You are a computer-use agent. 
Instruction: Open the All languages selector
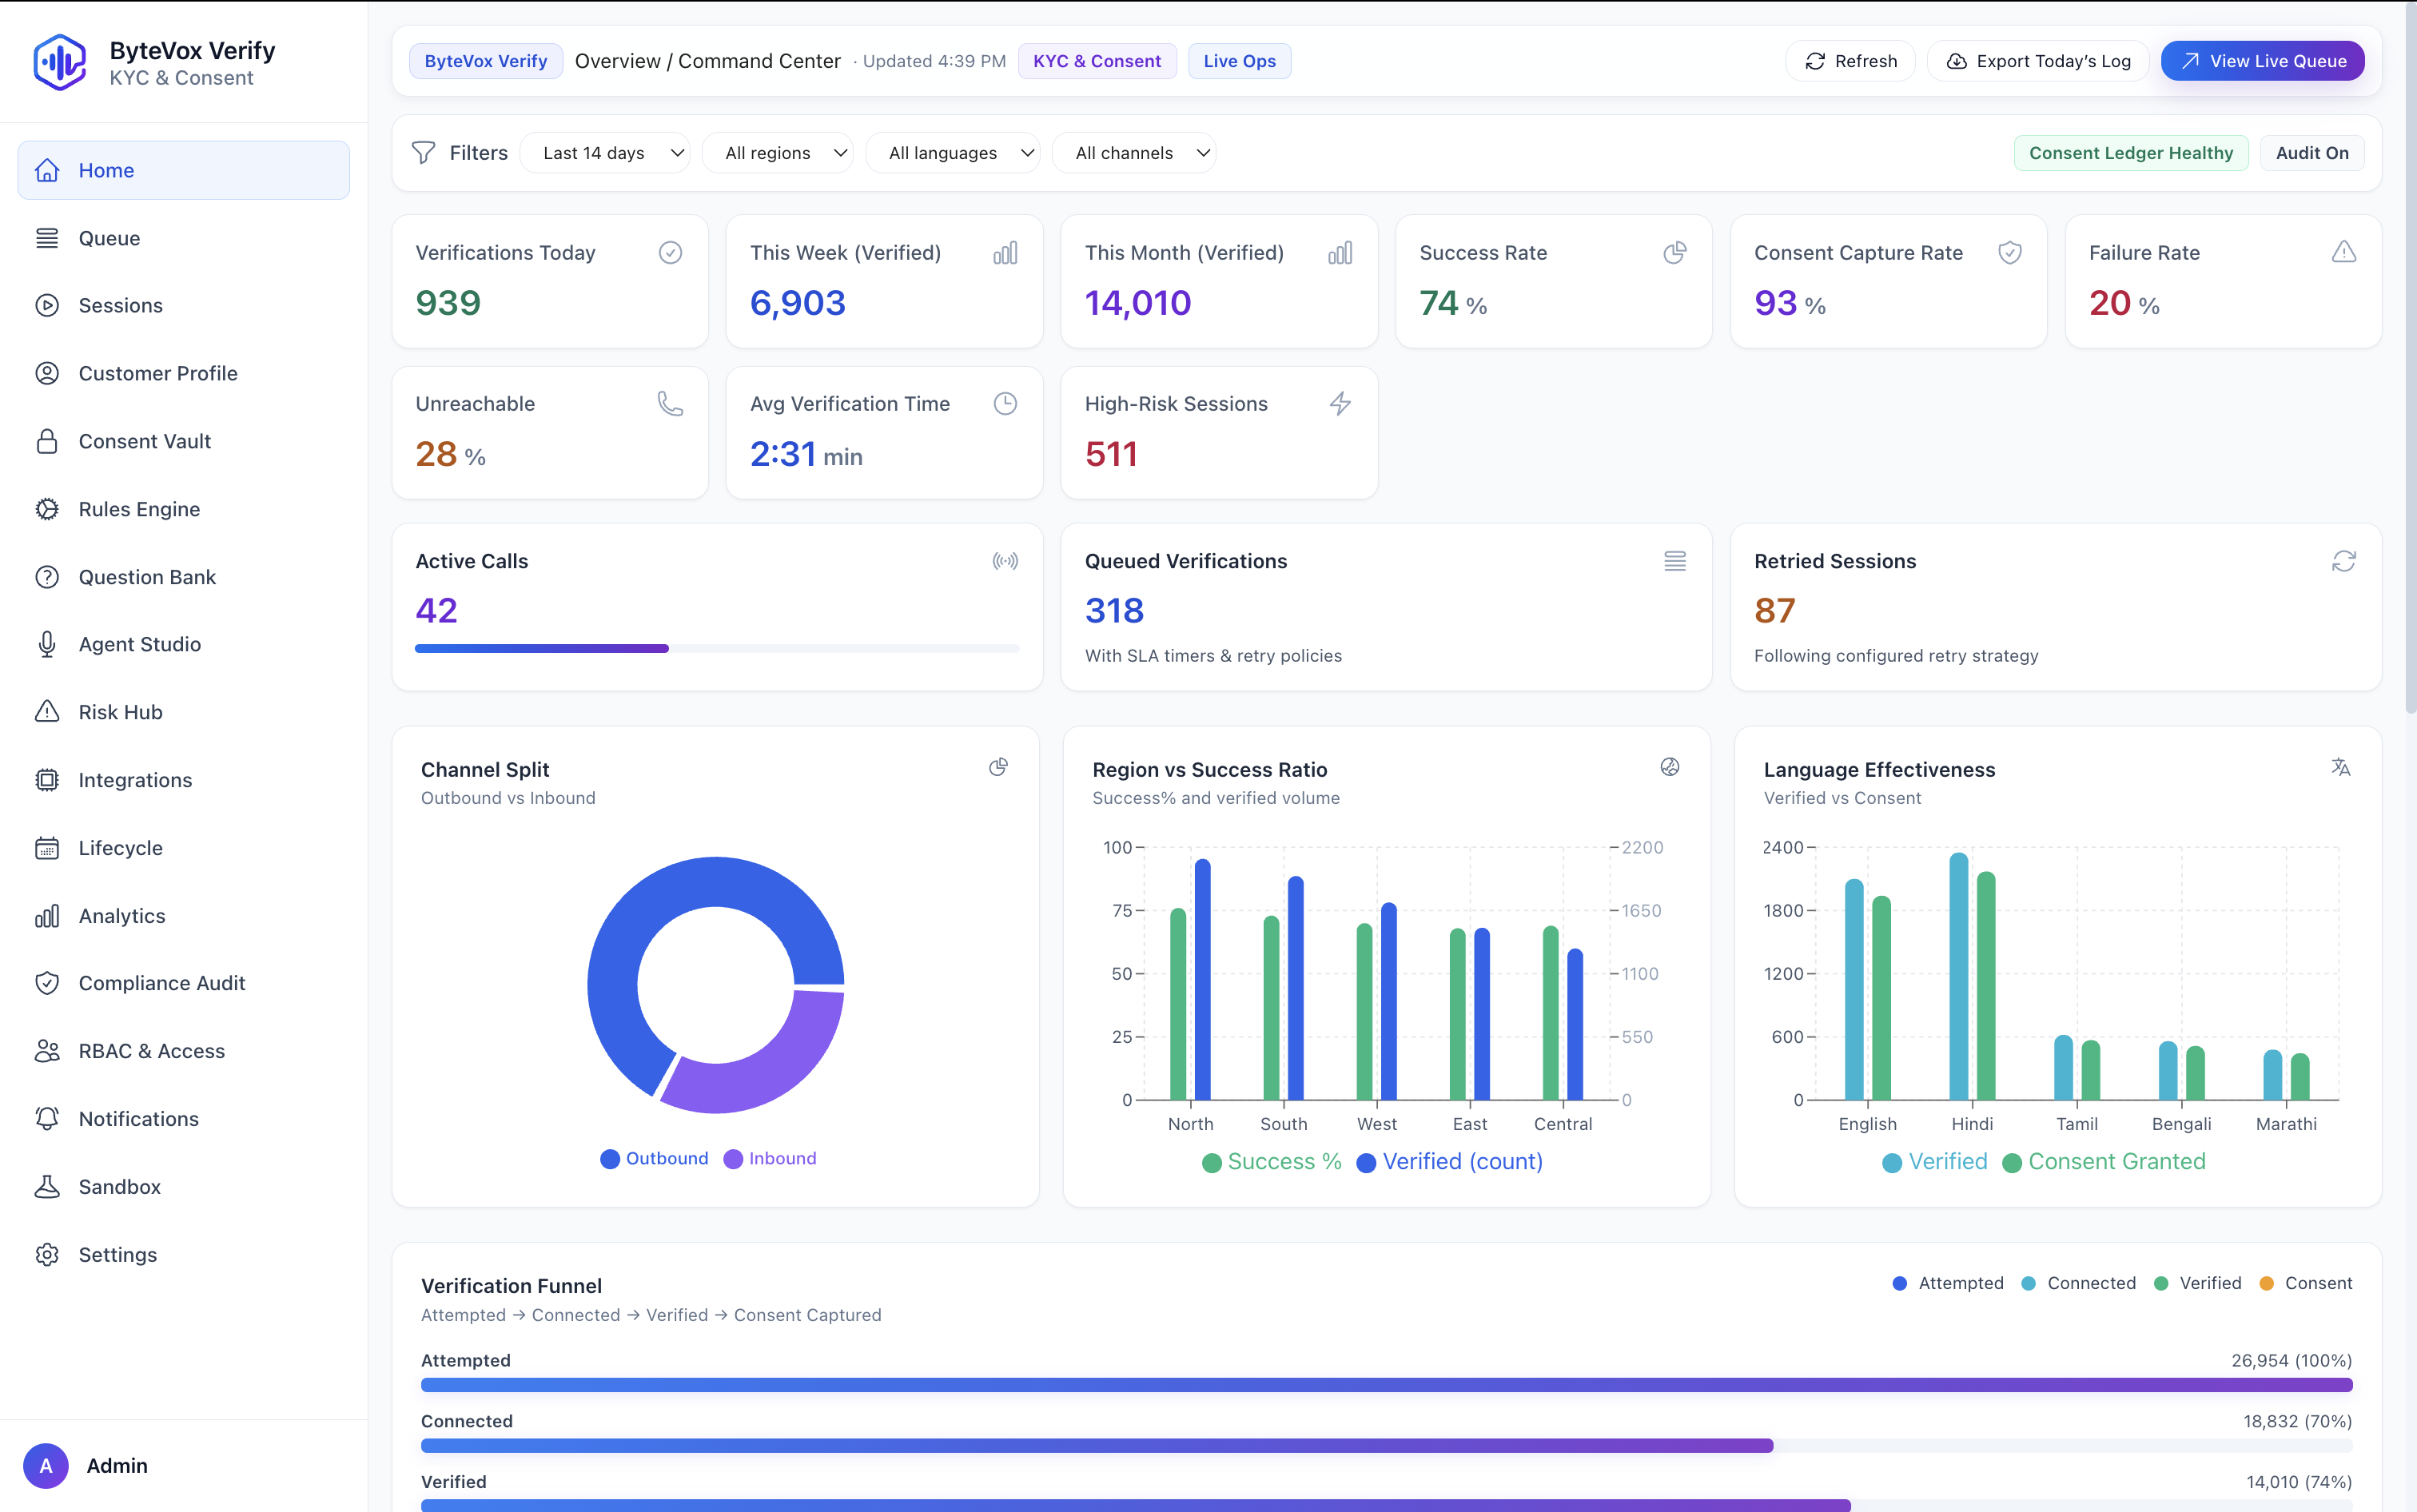[x=952, y=152]
